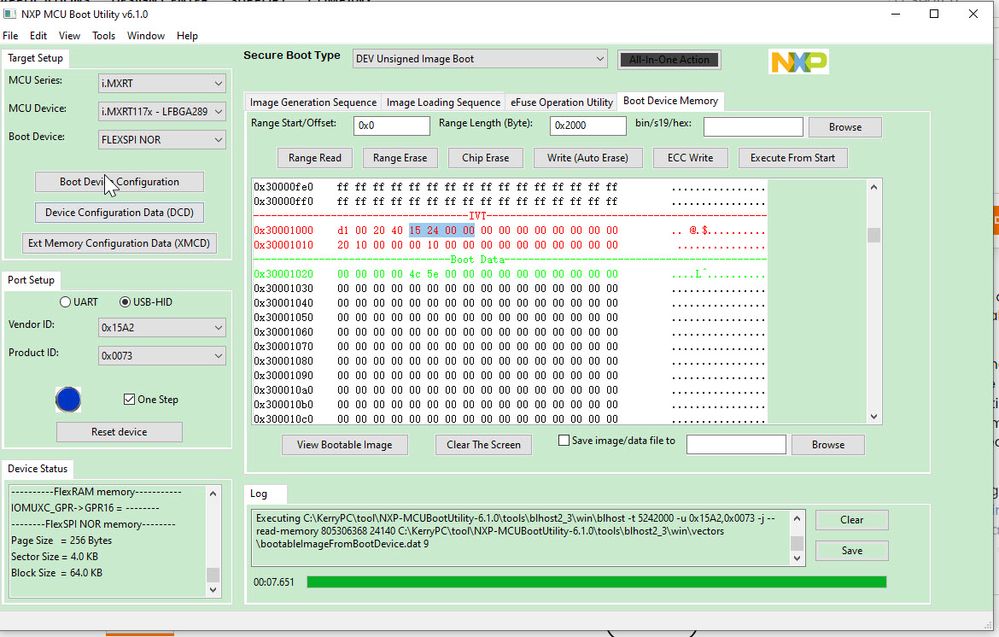
Task: Click Write (Auto Erase) button
Action: pos(587,158)
